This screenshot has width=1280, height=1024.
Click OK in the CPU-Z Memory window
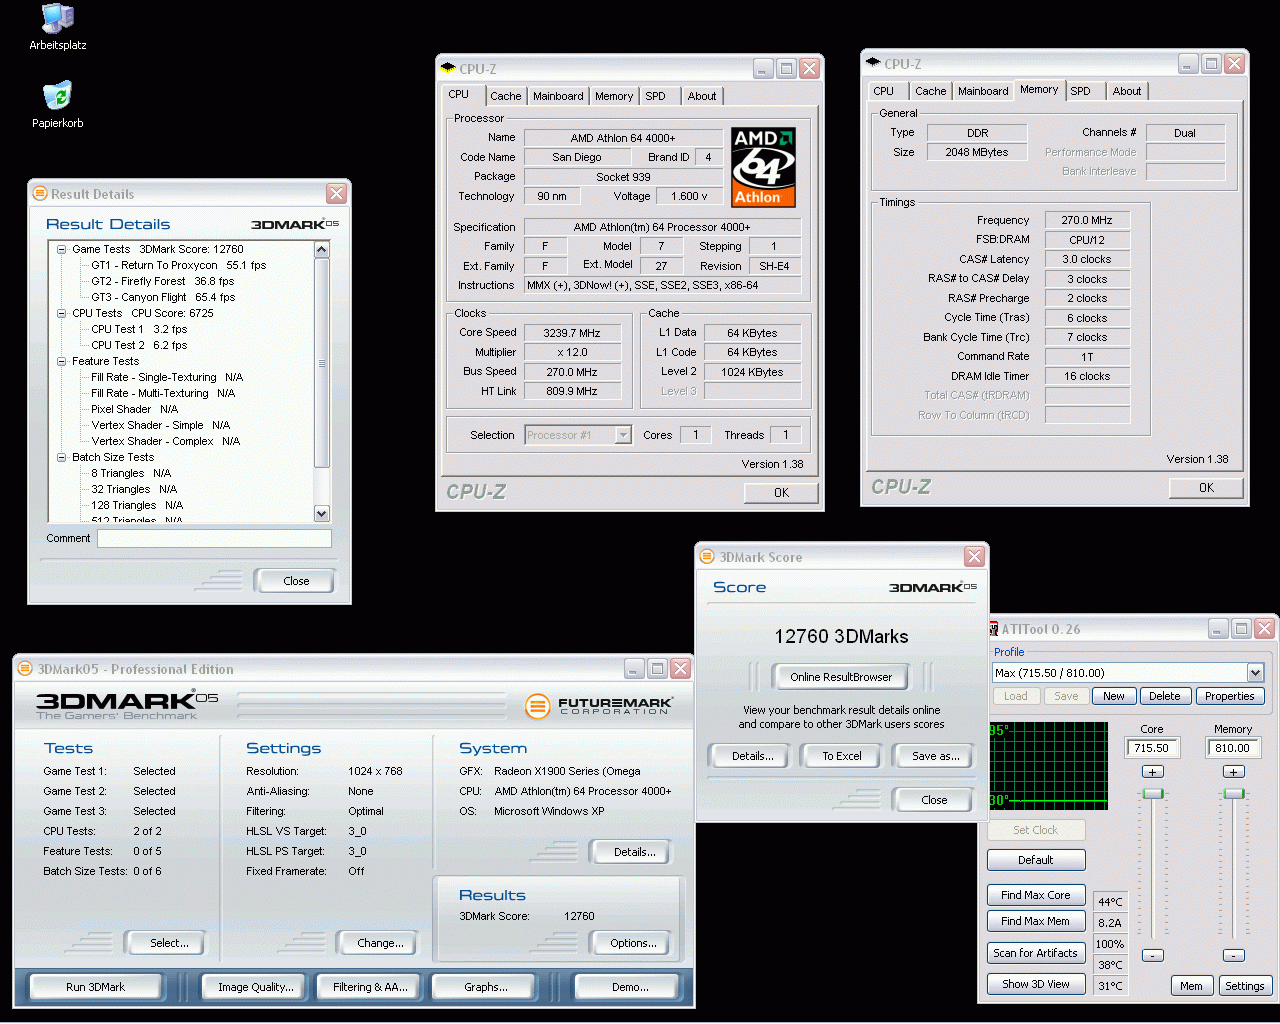click(1206, 488)
